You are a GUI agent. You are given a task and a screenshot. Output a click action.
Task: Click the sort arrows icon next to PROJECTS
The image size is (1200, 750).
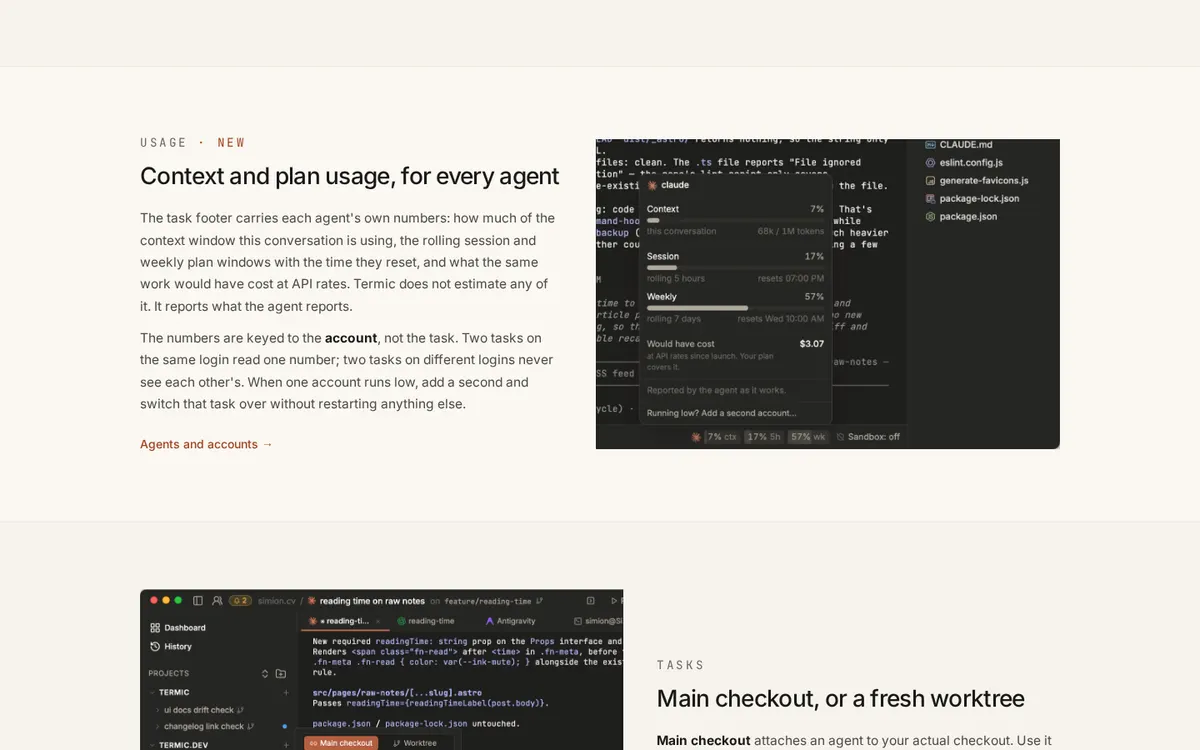pos(265,673)
